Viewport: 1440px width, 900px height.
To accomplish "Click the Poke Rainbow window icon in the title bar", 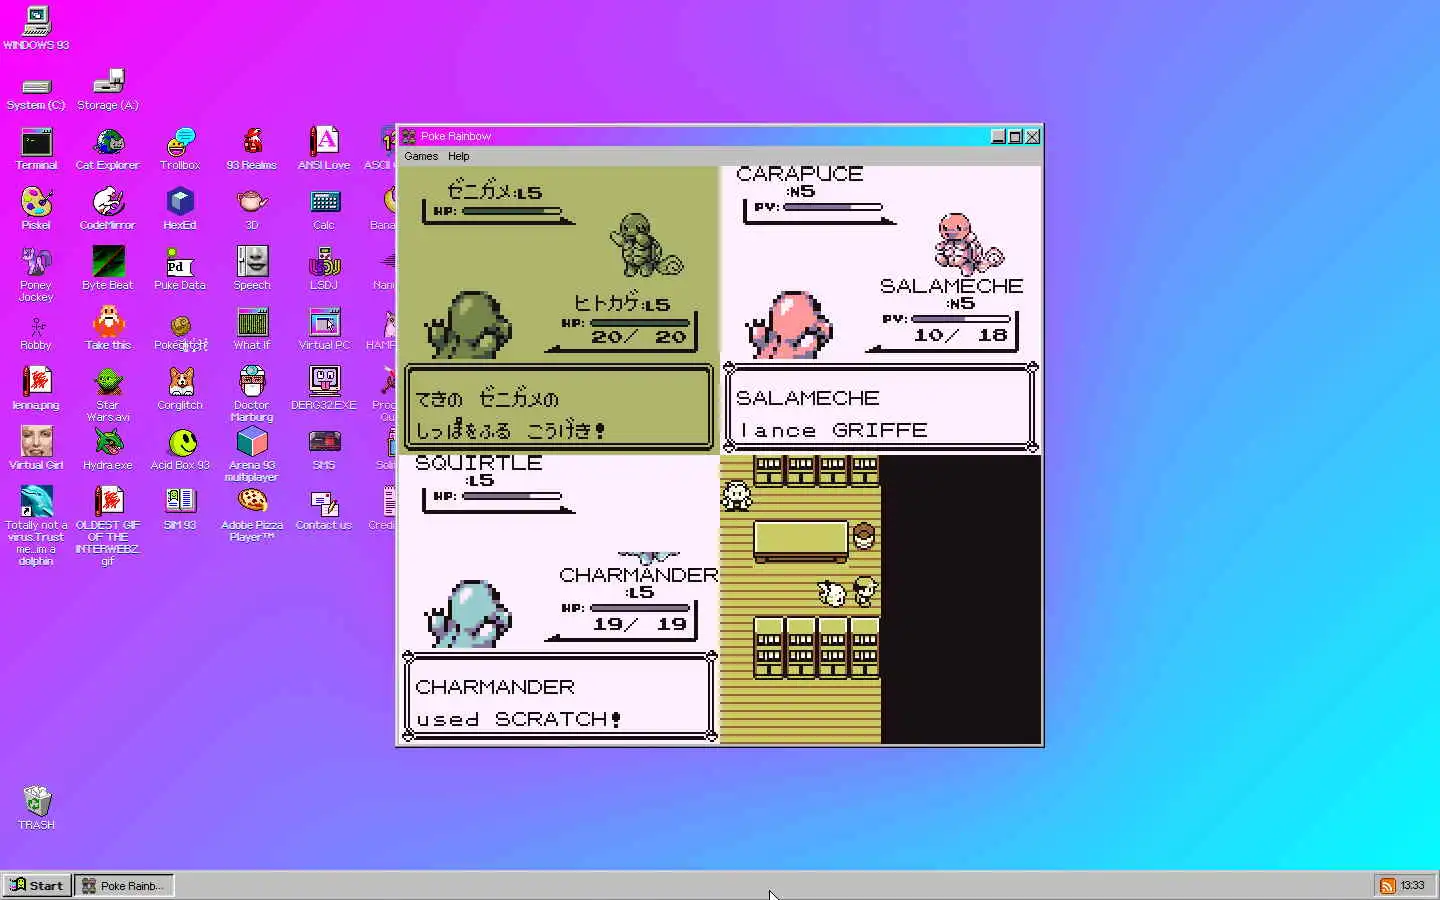I will pos(409,136).
